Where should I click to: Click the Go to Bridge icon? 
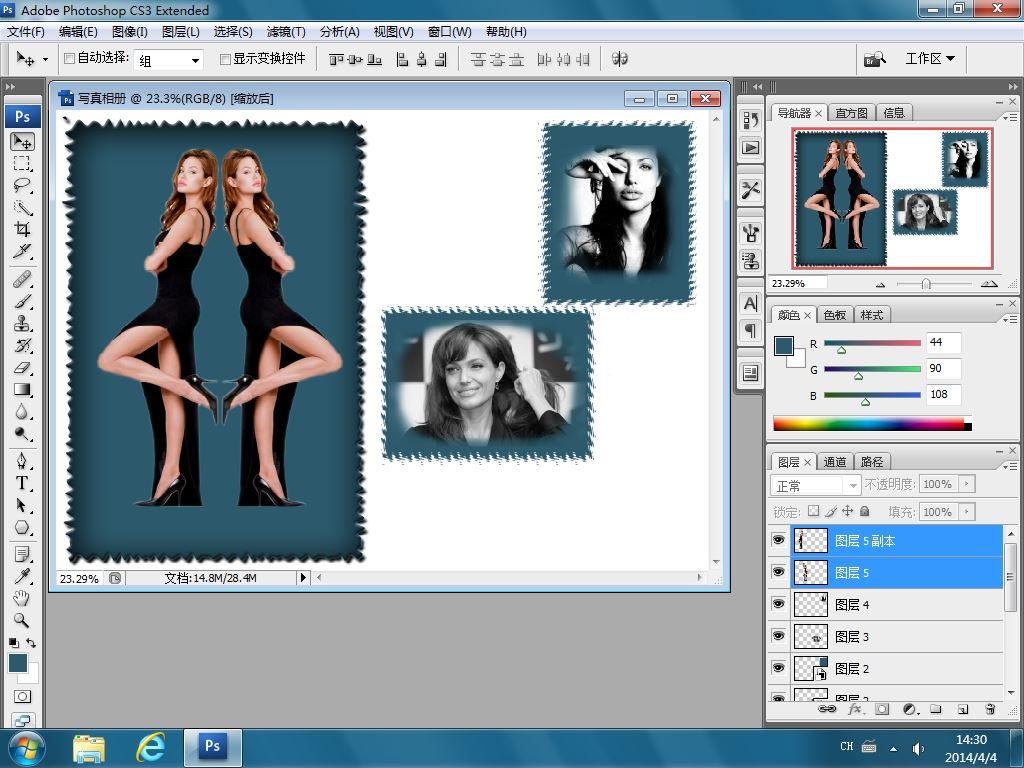pos(874,59)
